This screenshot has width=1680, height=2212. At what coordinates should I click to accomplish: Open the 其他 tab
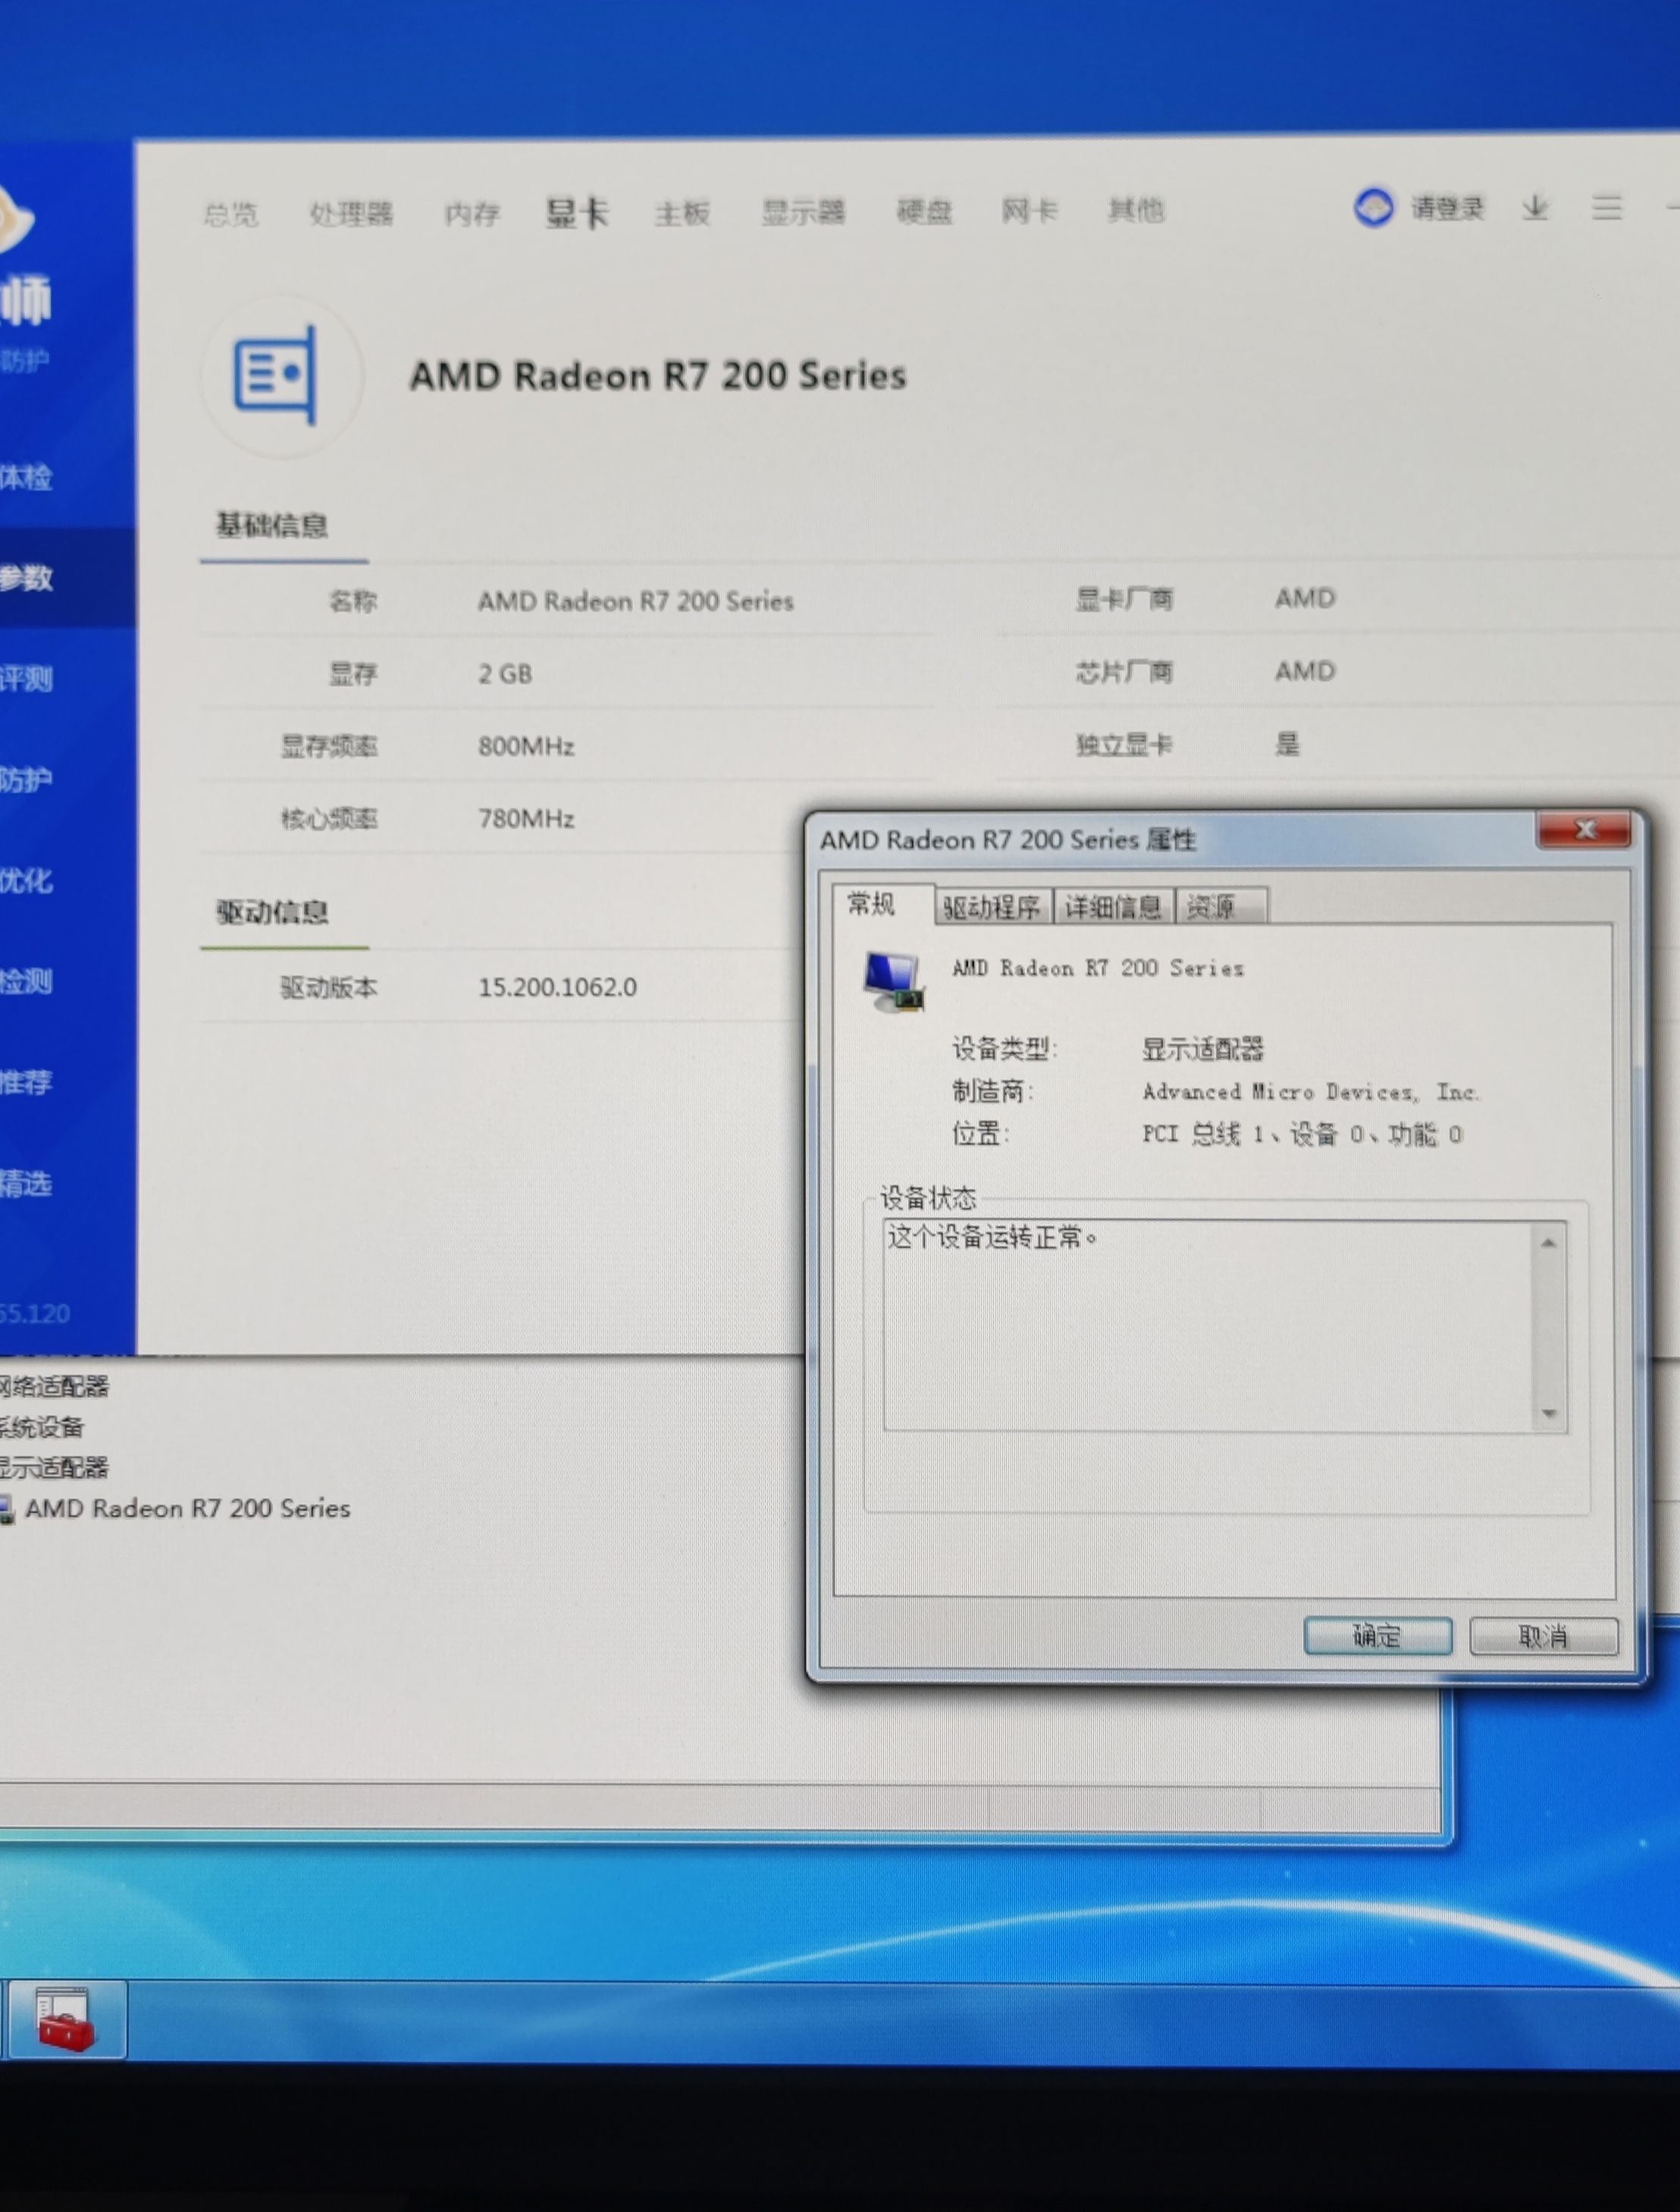pos(1136,209)
